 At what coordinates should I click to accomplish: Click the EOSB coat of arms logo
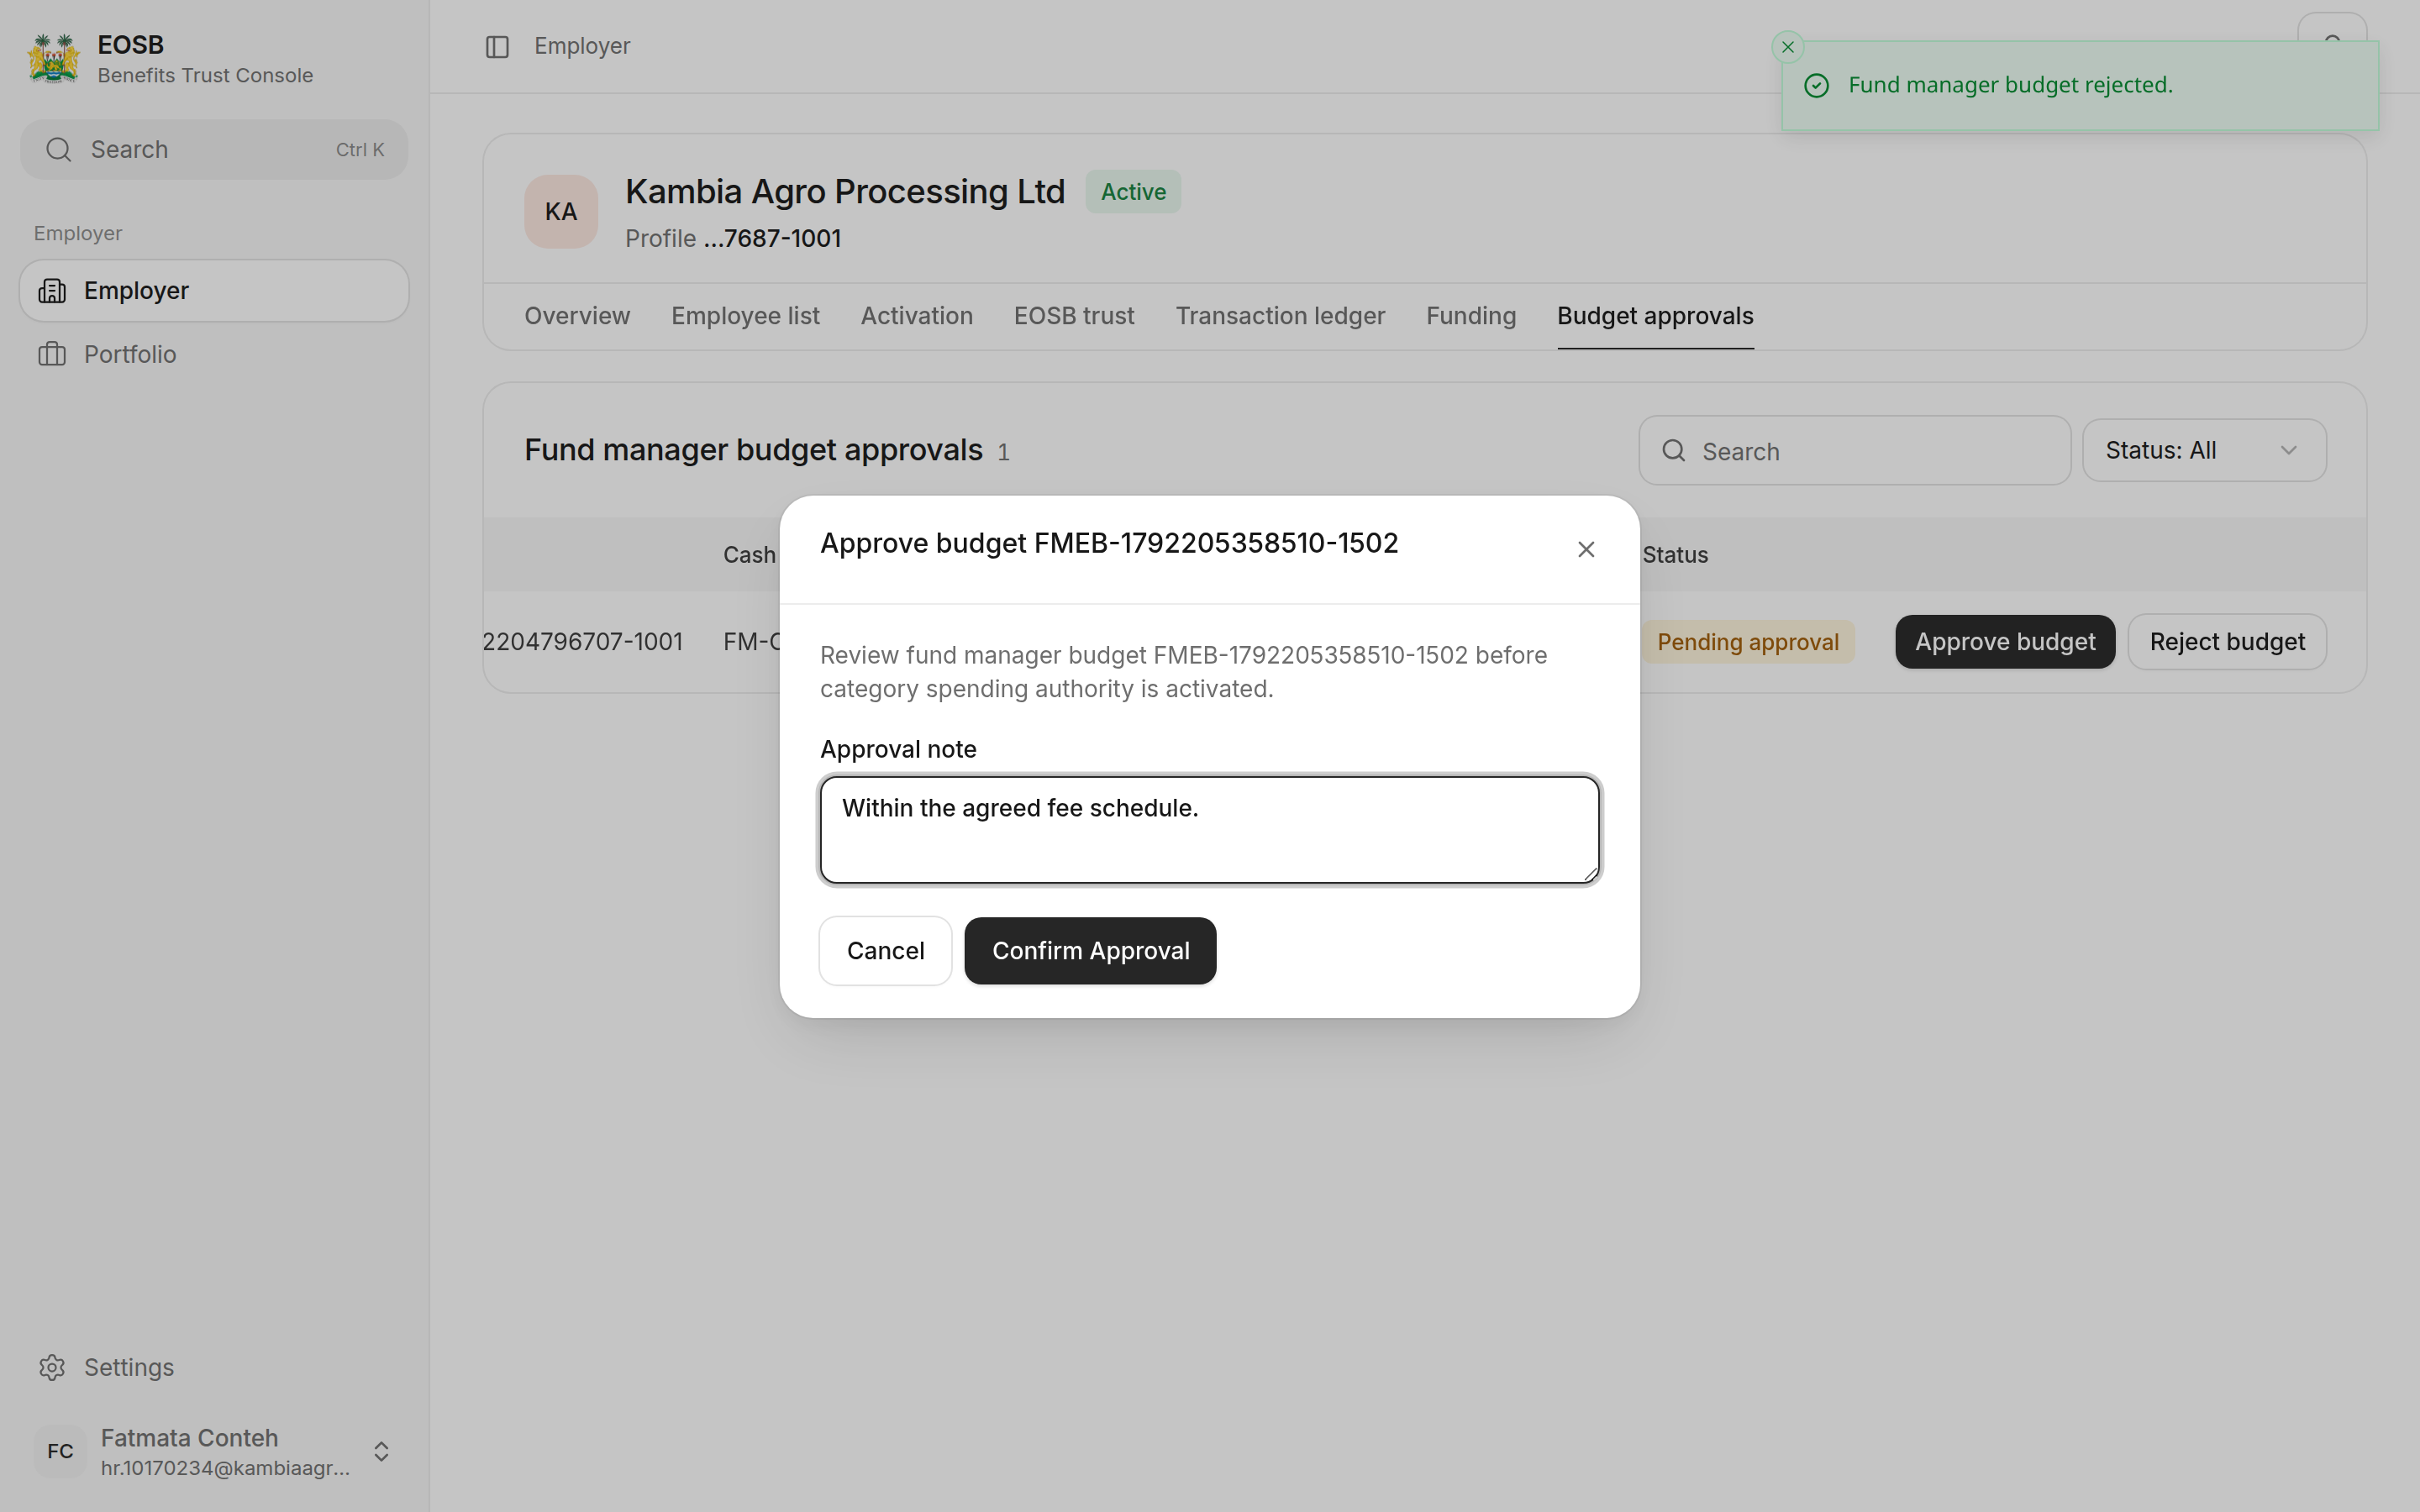[x=53, y=59]
